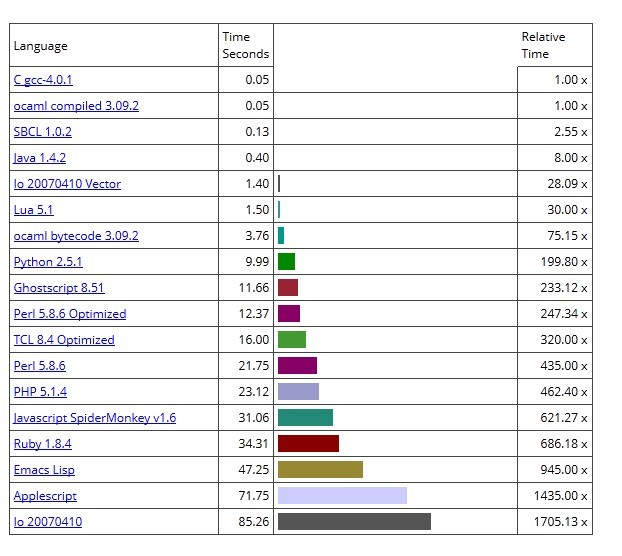Follow the PHP 5.1.4 link

40,392
